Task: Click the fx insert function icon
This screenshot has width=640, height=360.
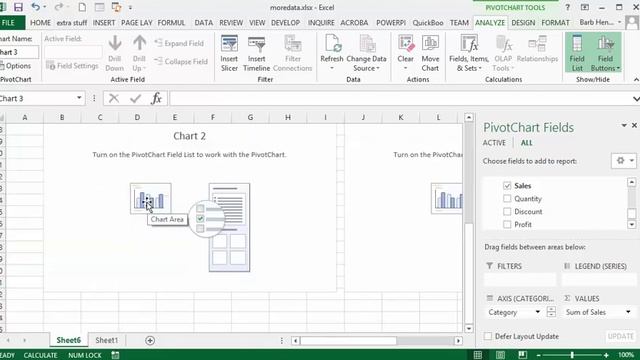Action: click(156, 98)
